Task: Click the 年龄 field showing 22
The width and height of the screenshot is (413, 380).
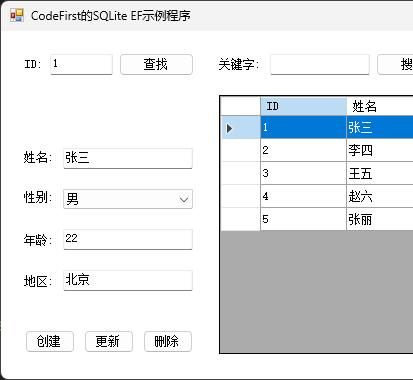Action: point(128,239)
